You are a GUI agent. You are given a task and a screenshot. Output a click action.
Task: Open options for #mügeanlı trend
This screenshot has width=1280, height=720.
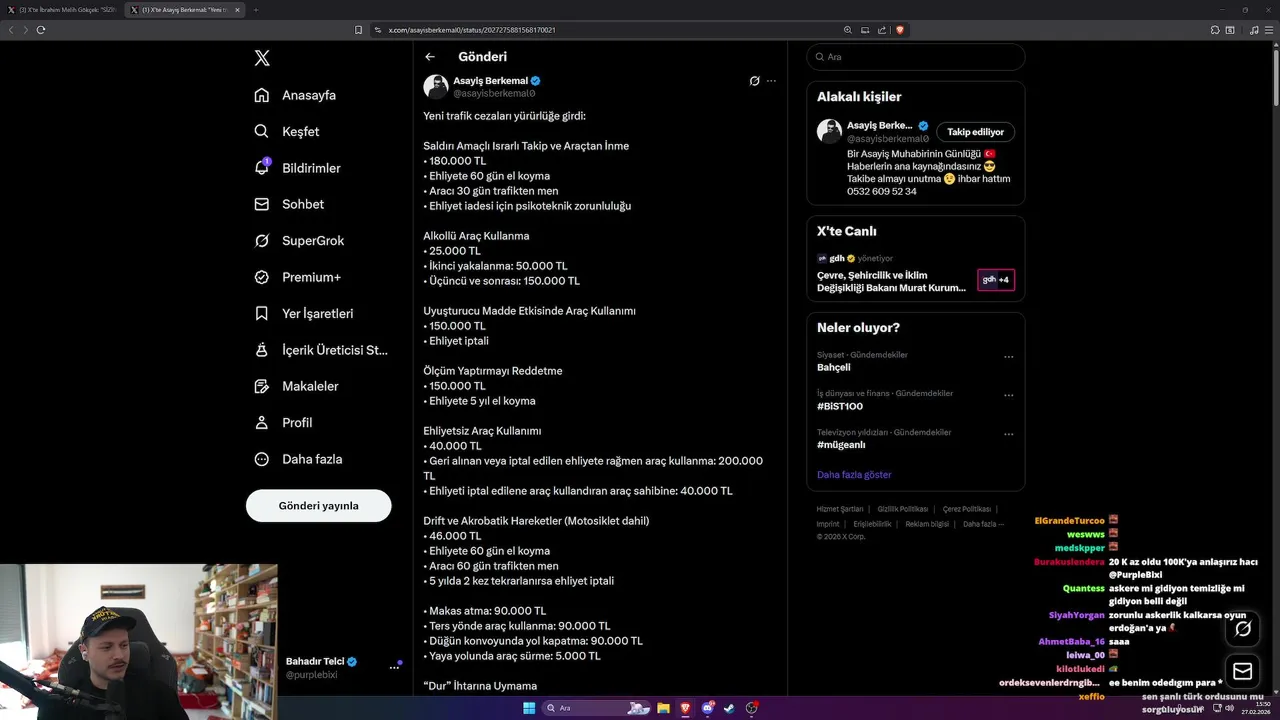pos(1008,435)
